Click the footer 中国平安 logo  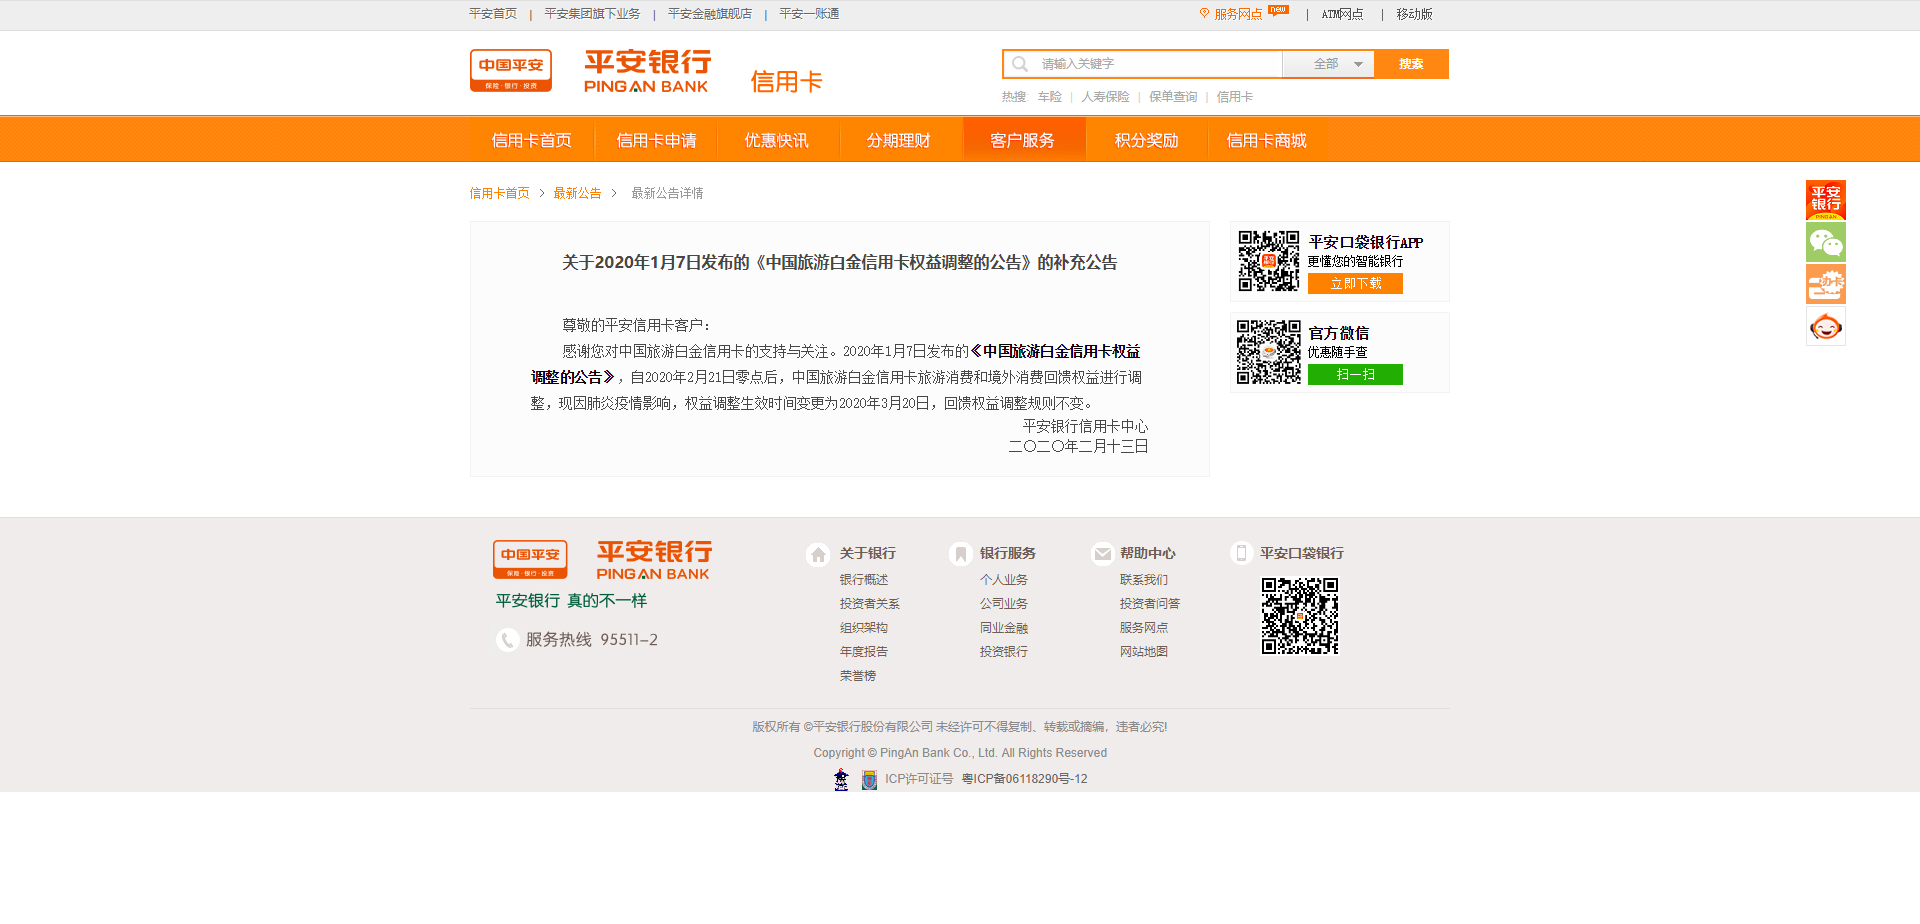pyautogui.click(x=530, y=560)
